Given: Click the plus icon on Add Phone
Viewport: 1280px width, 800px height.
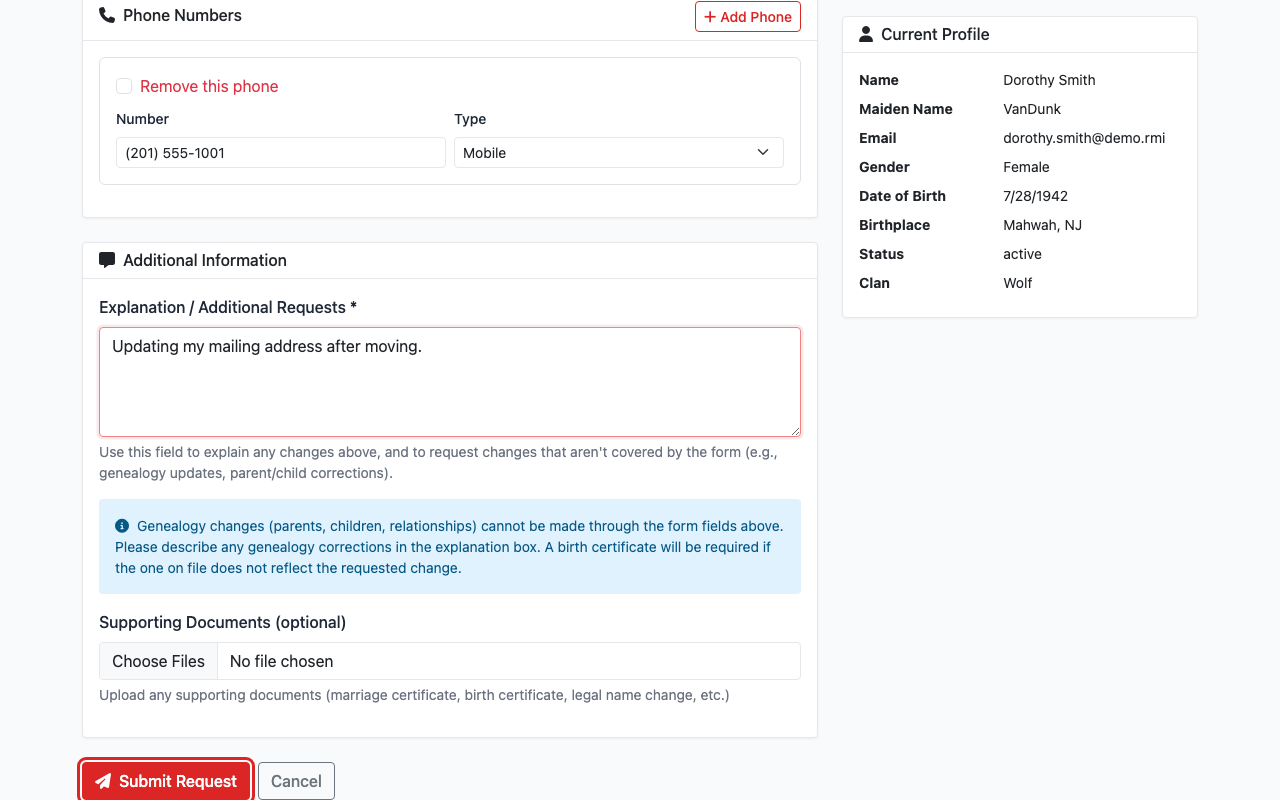Looking at the screenshot, I should [710, 17].
